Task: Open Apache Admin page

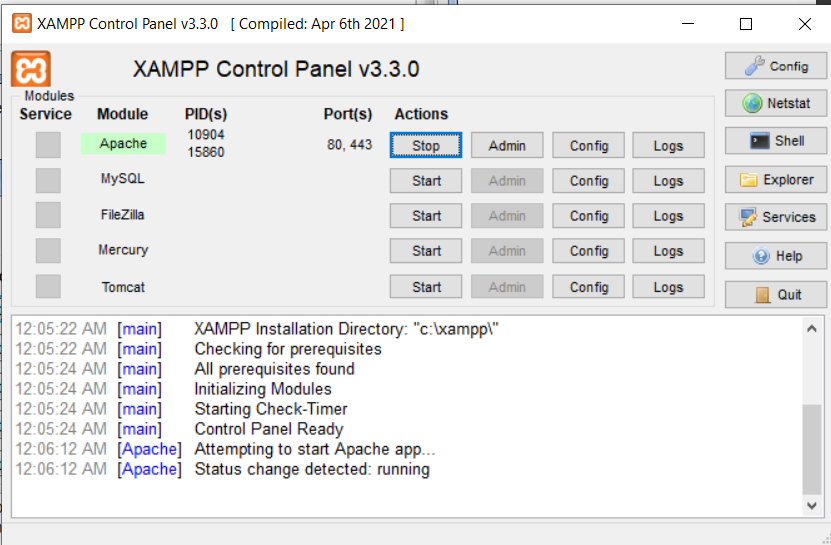Action: pos(507,145)
